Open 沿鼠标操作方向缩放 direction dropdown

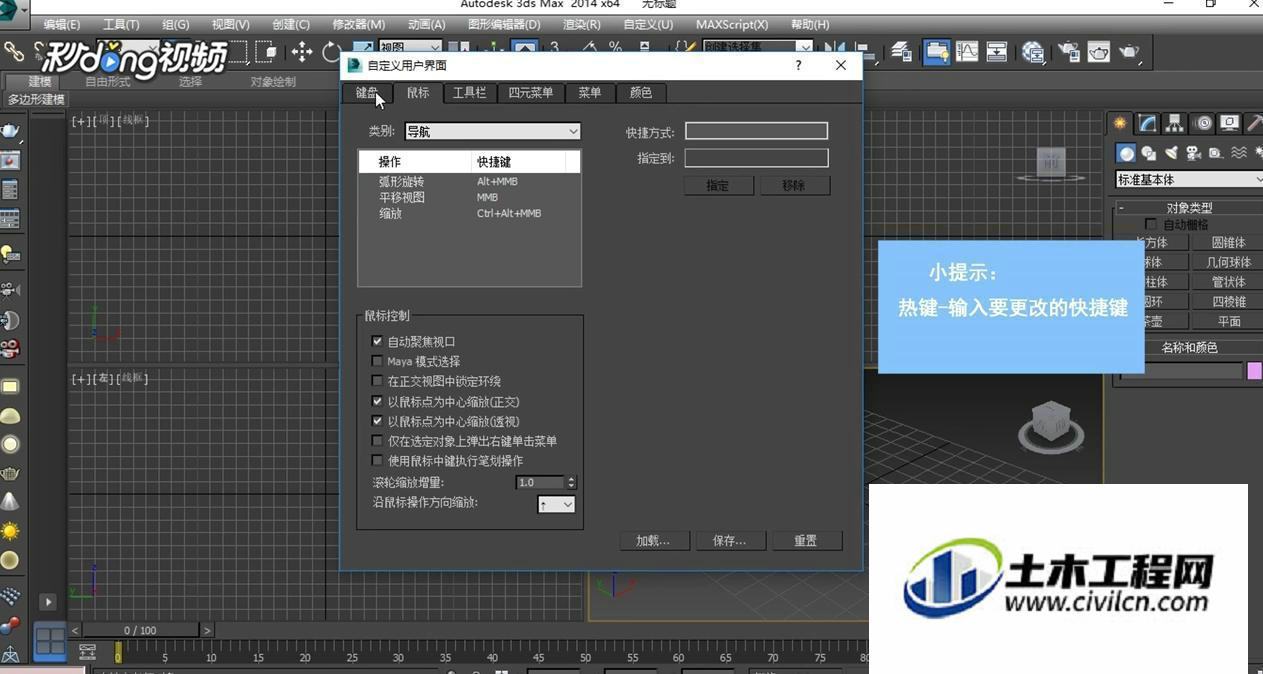click(556, 505)
